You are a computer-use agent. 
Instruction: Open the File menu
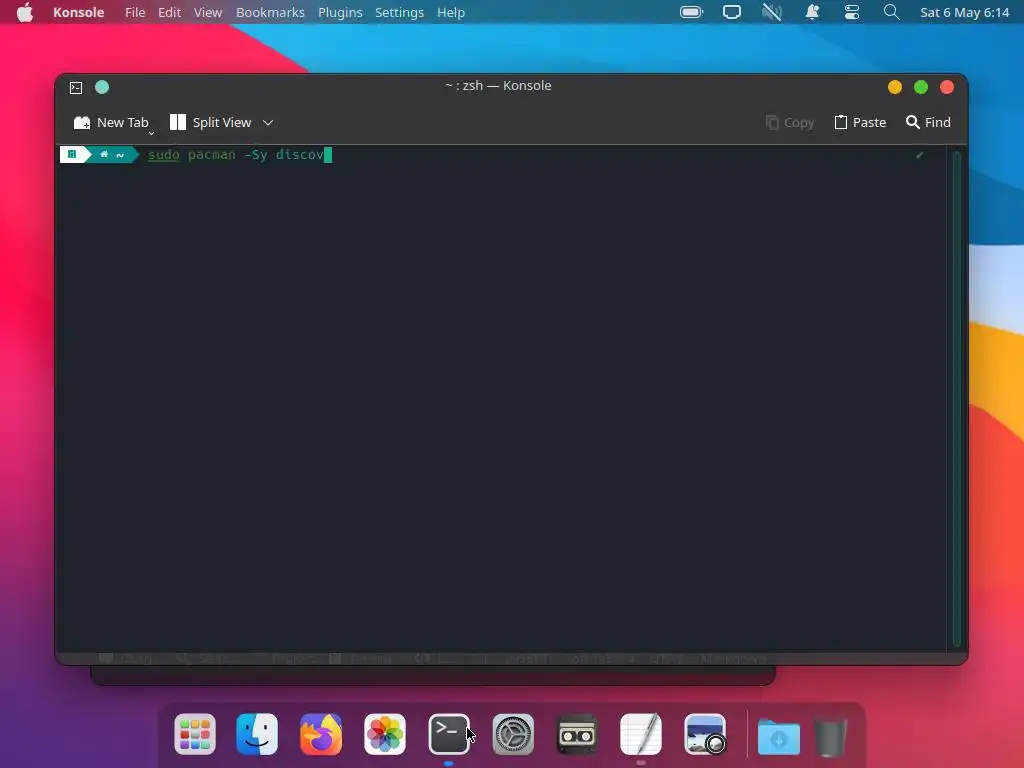click(x=135, y=12)
